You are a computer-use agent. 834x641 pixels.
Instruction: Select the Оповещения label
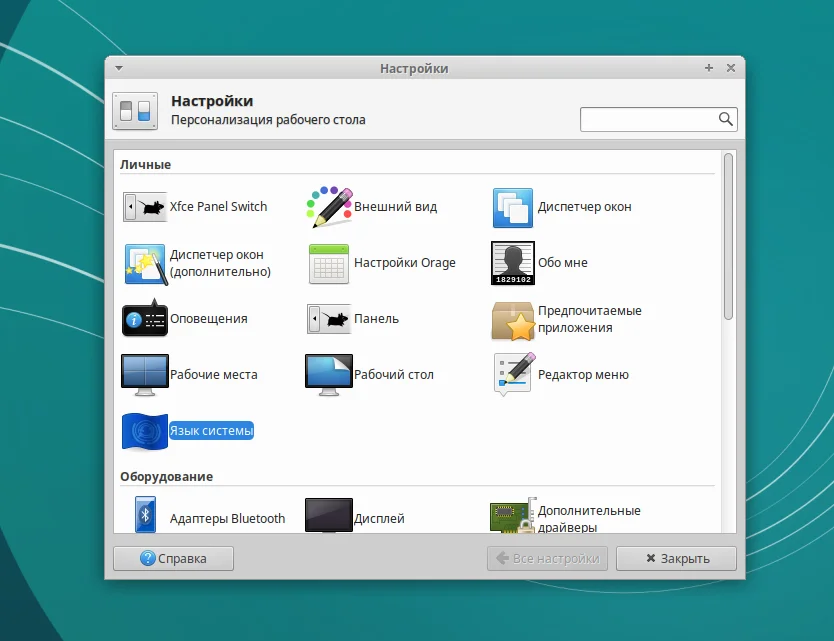click(x=209, y=319)
